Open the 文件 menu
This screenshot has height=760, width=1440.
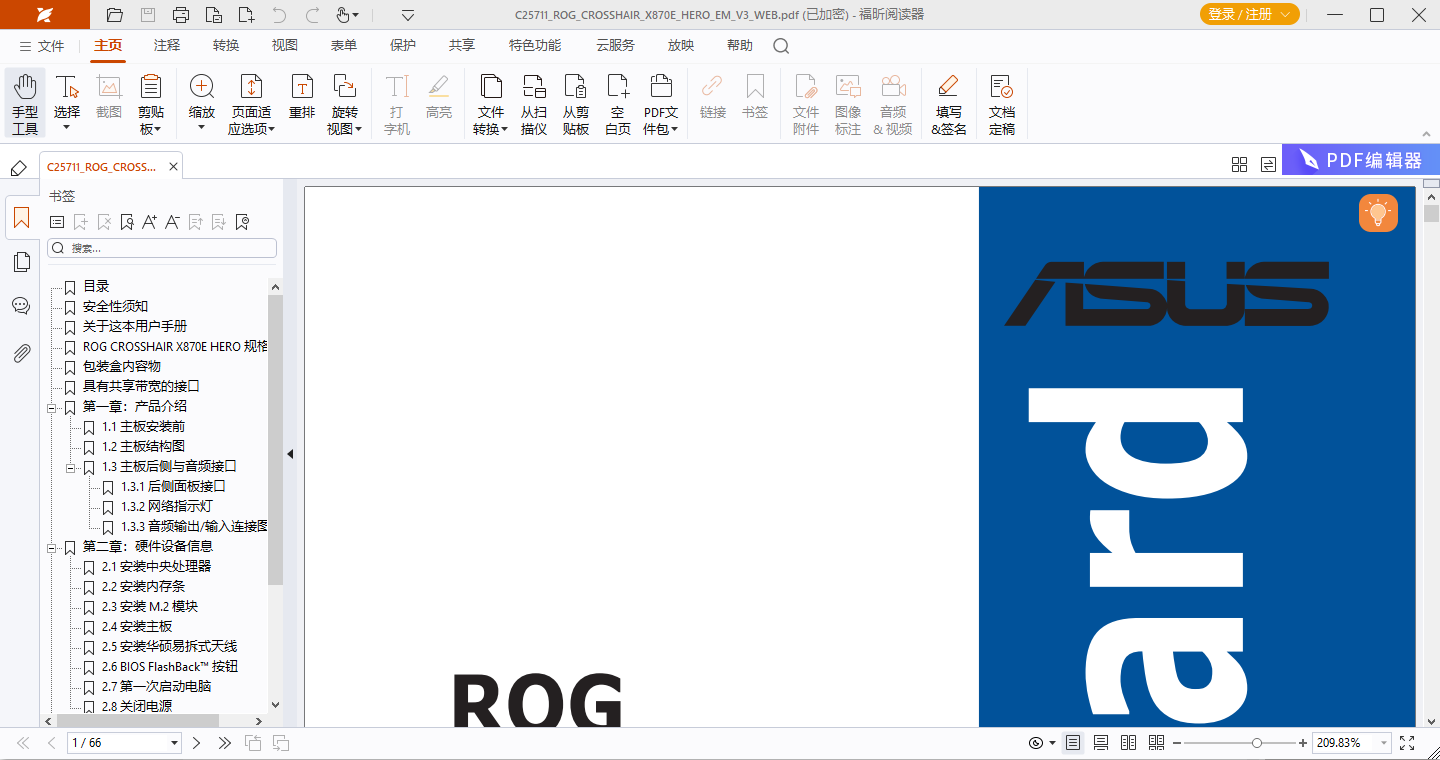41,46
